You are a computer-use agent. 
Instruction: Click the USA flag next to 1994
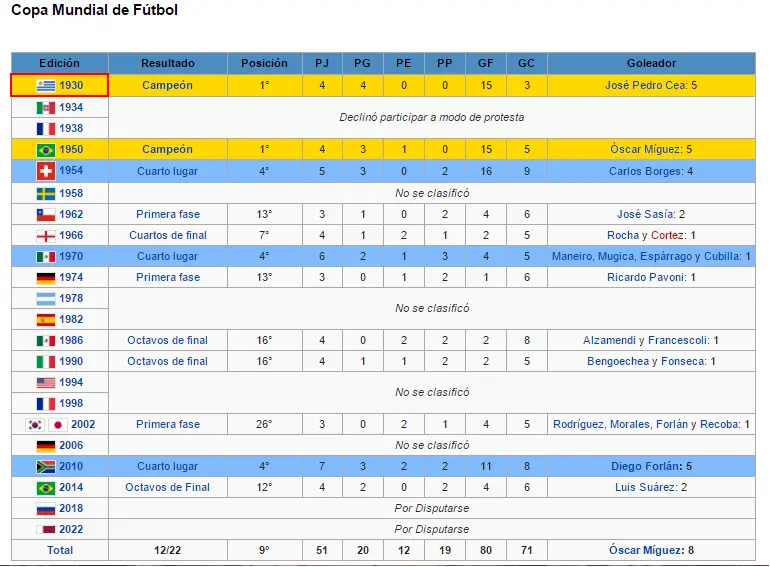tap(46, 382)
